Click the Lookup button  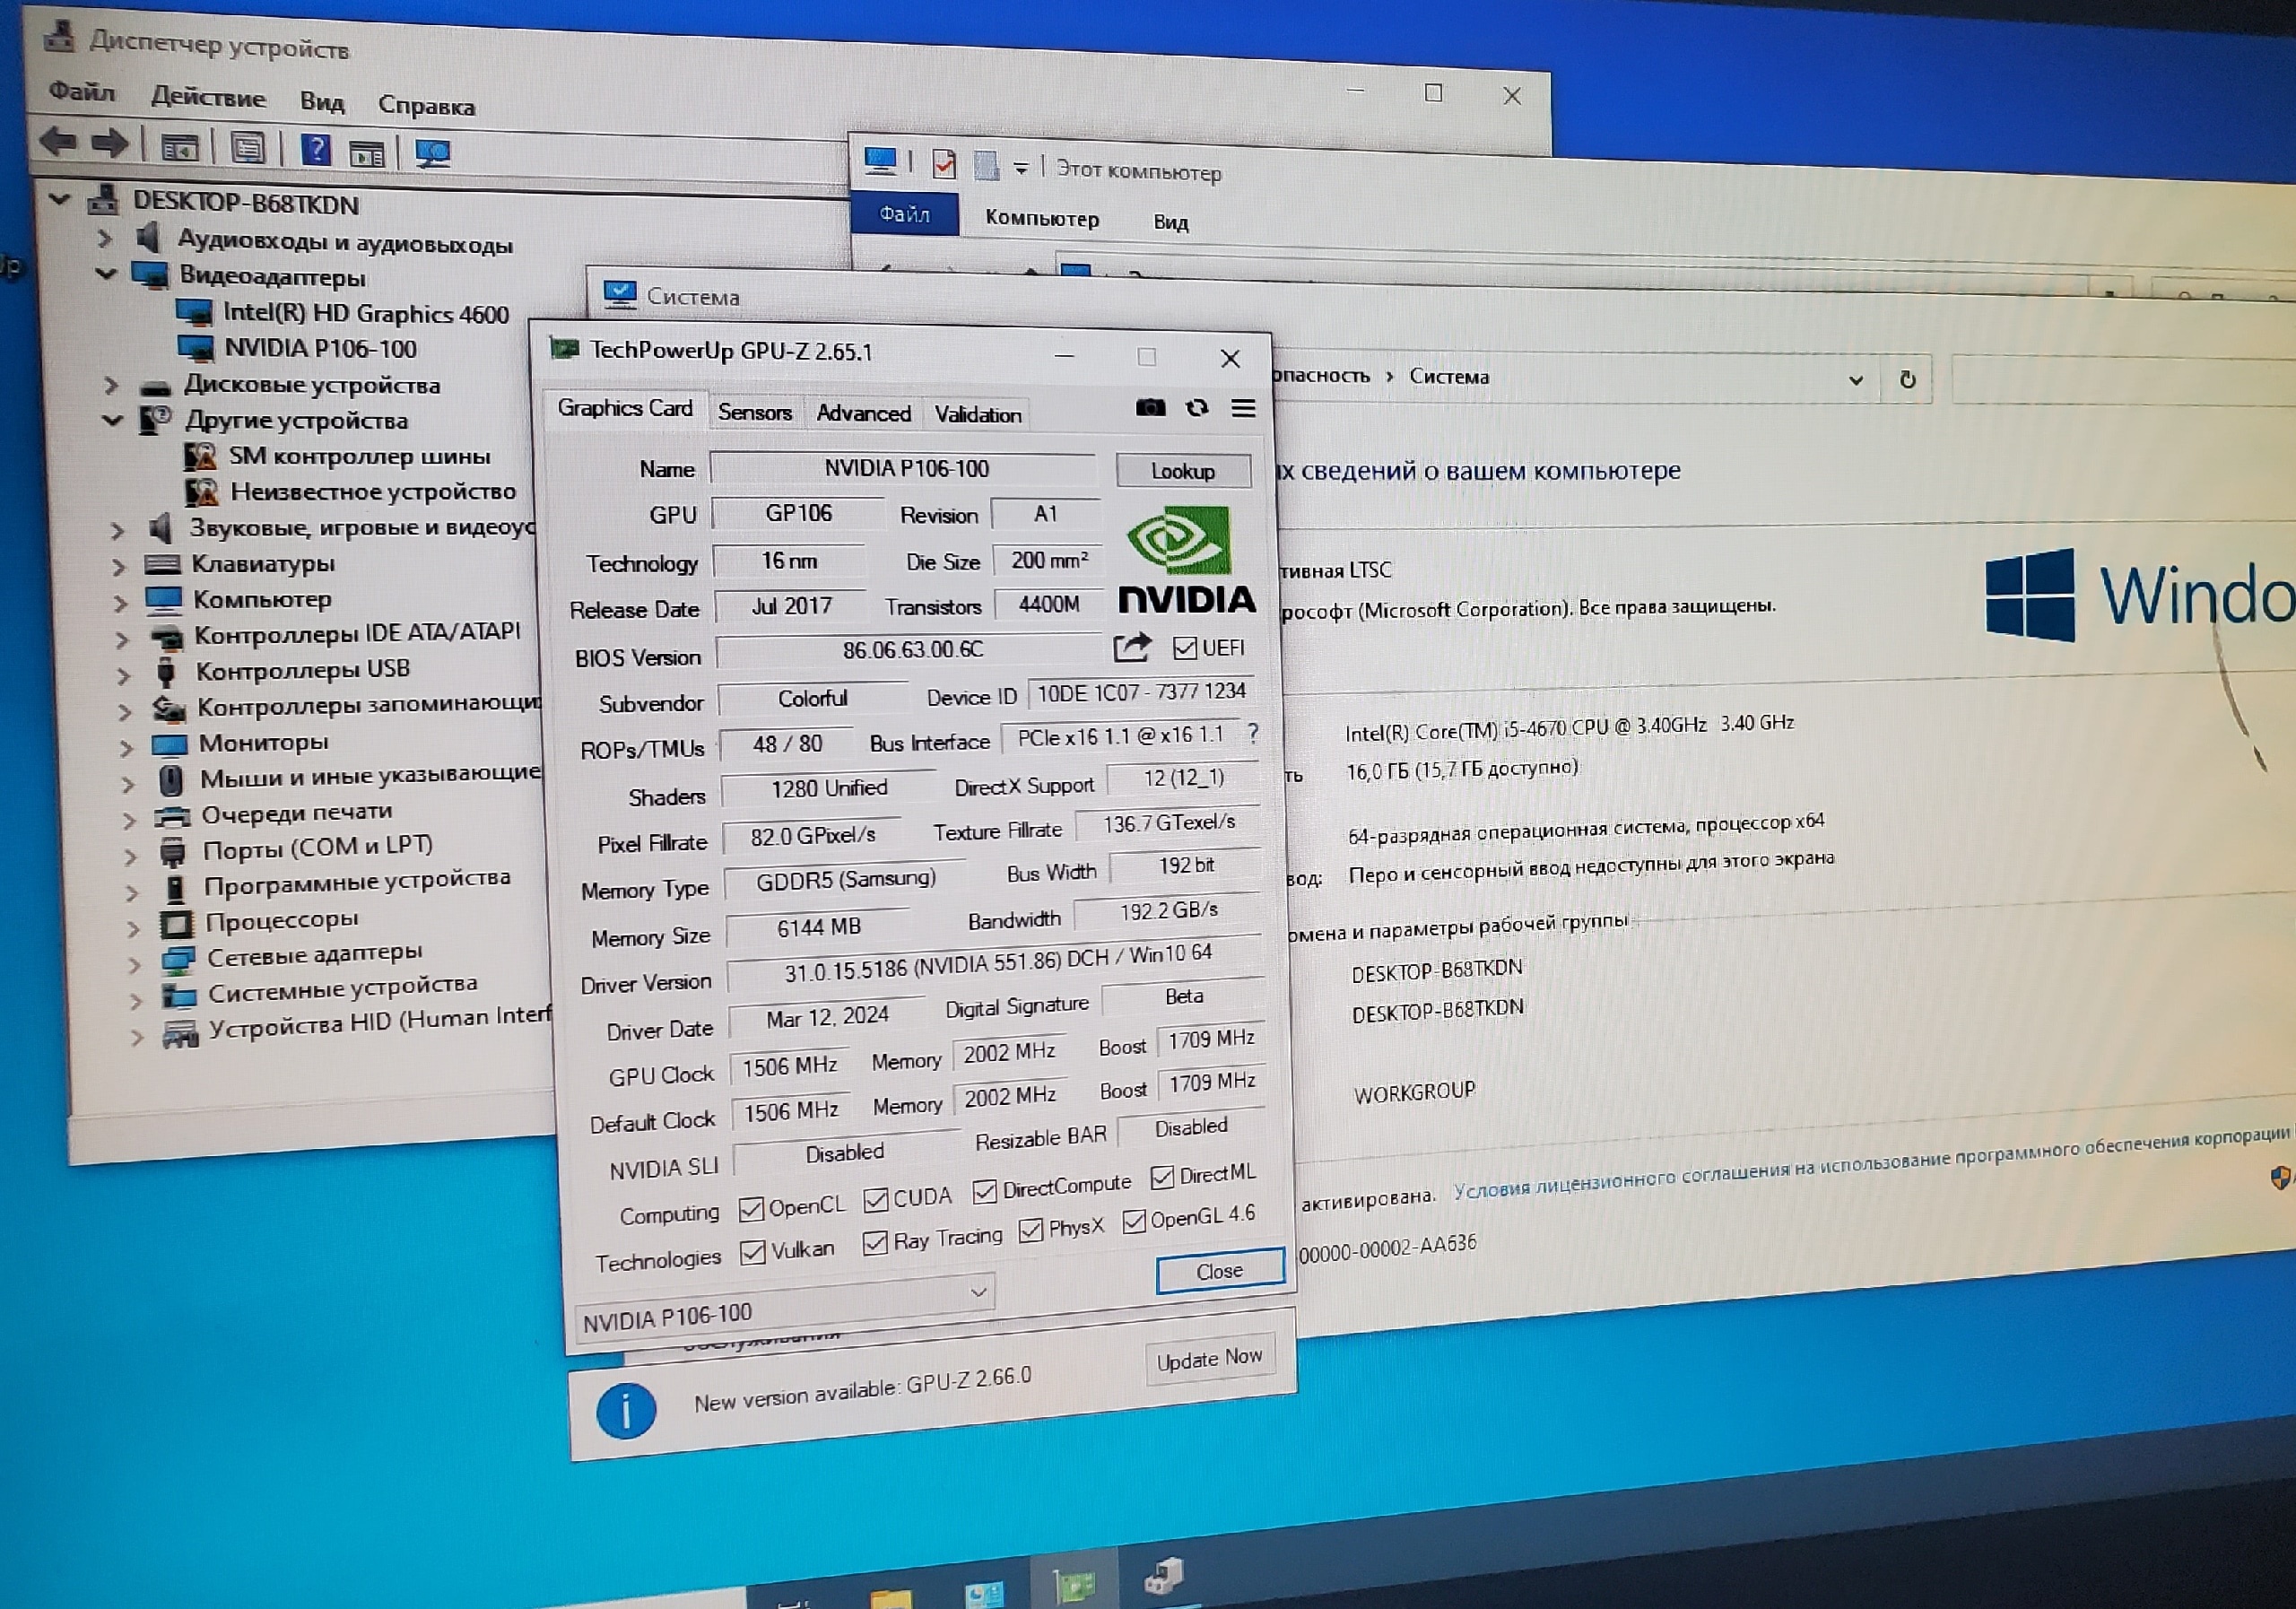(1183, 471)
